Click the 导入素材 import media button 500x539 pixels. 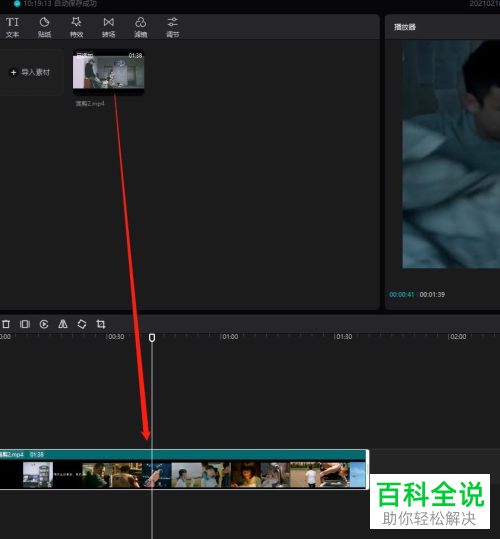[31, 72]
